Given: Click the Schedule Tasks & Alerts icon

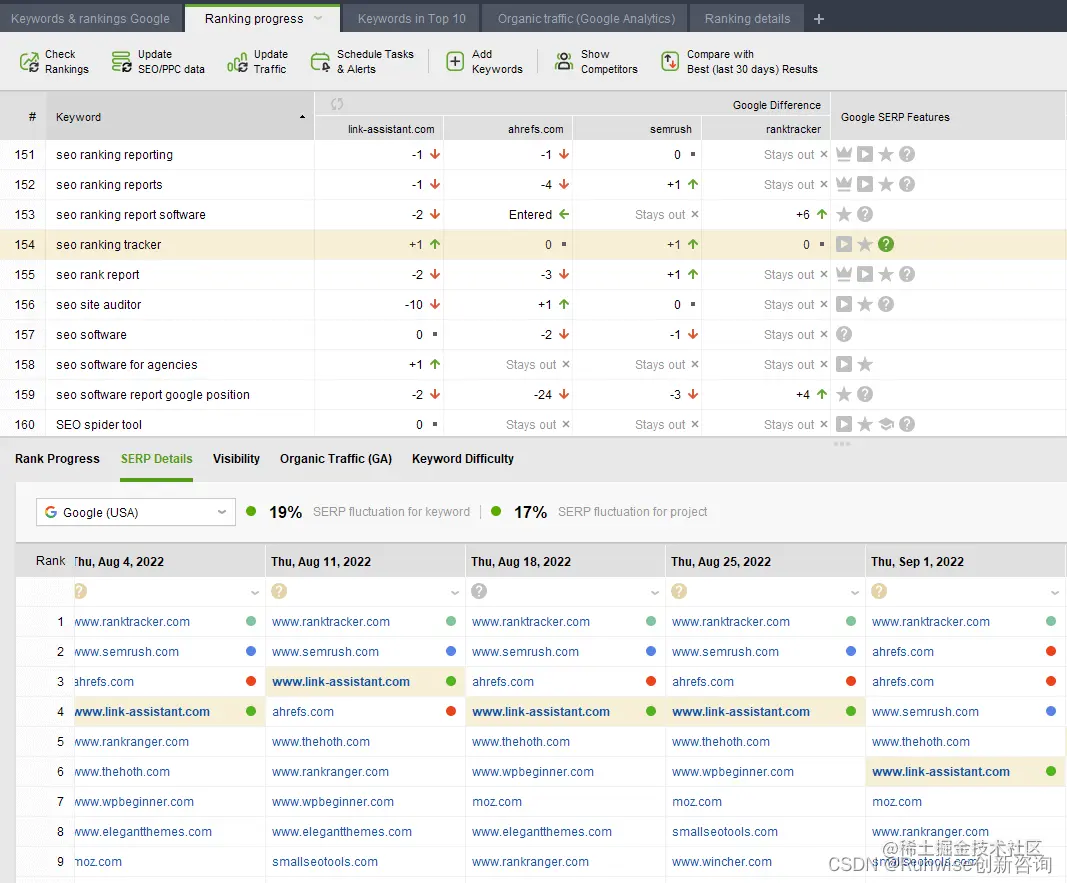Looking at the screenshot, I should coord(321,62).
